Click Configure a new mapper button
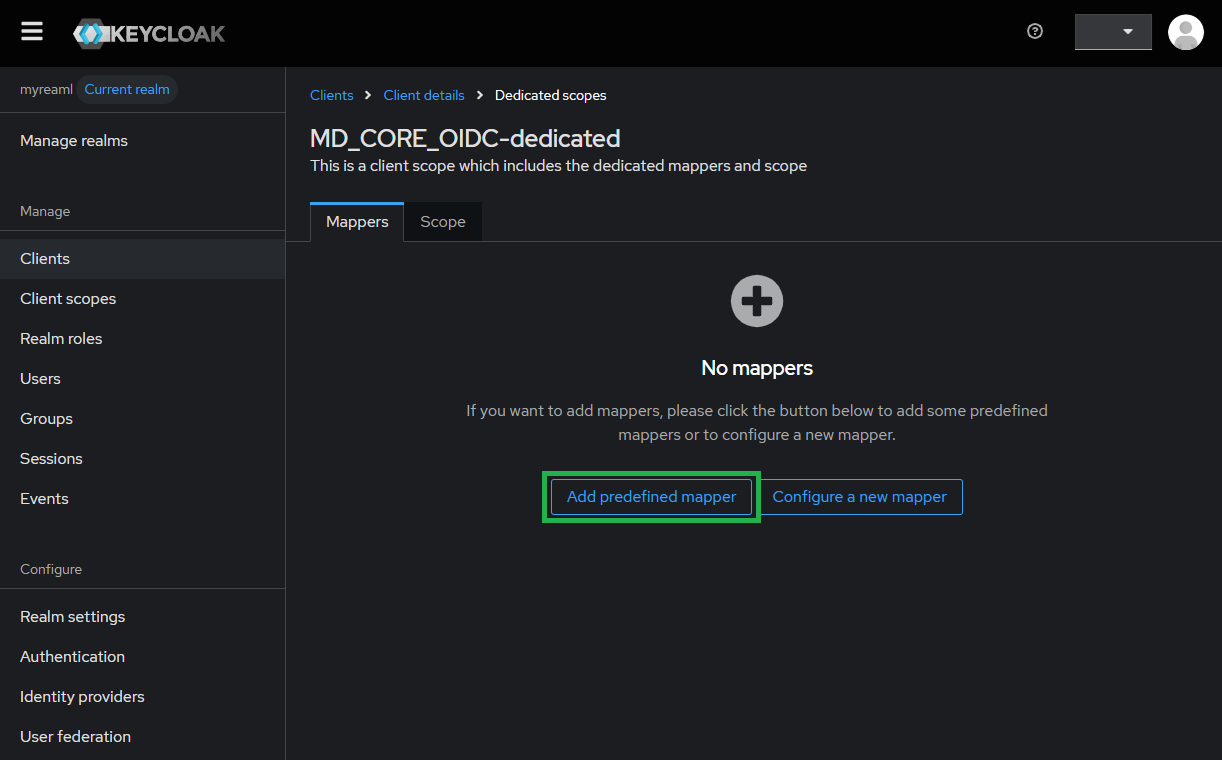Screen dimensions: 1222x760 click(859, 497)
